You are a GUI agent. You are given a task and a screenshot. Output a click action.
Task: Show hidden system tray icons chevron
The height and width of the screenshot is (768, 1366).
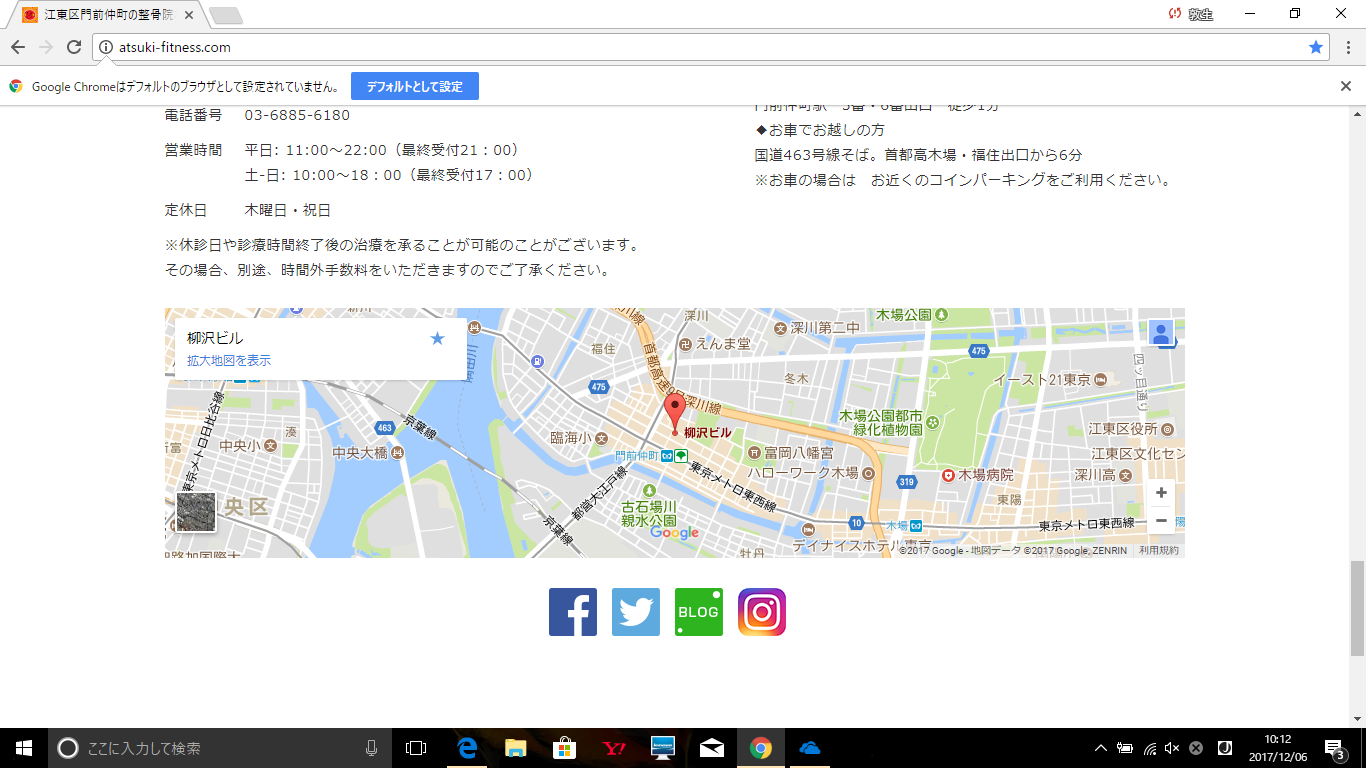click(x=1101, y=748)
